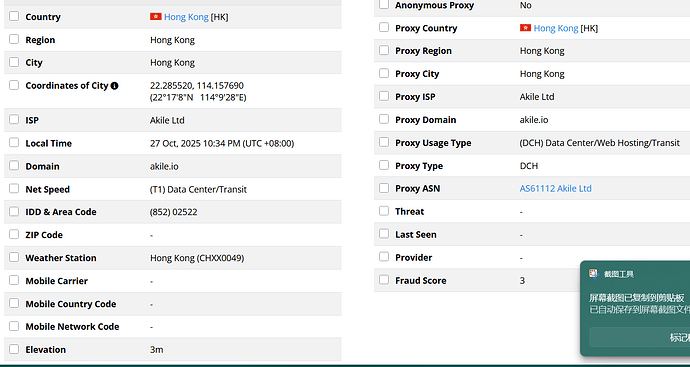
Task: Click the Akile Ltd value in ISP row
Action: (167, 120)
